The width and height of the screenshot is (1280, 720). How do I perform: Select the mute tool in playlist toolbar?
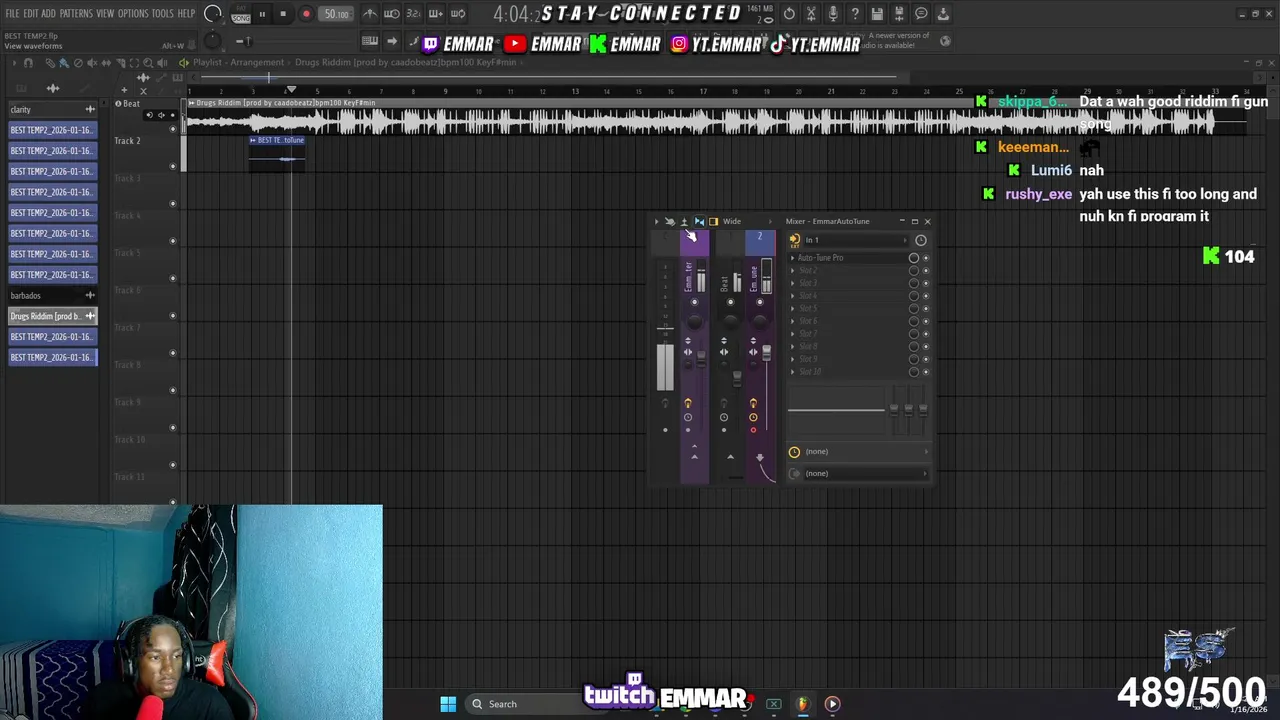pos(91,63)
